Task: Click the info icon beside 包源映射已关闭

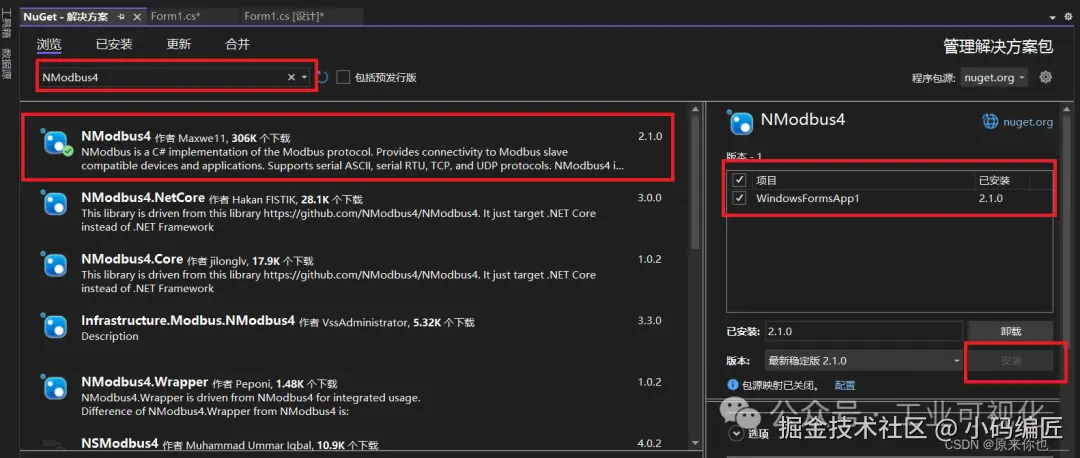Action: pyautogui.click(x=733, y=384)
